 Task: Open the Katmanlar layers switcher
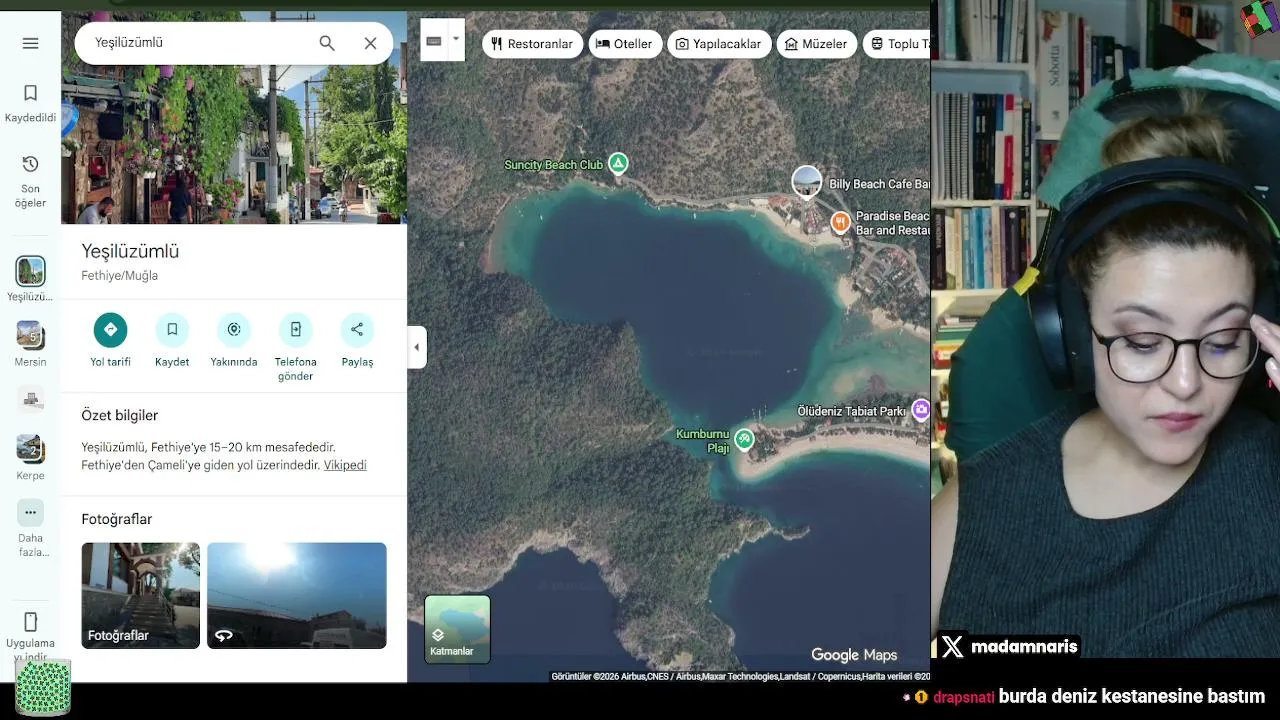457,629
